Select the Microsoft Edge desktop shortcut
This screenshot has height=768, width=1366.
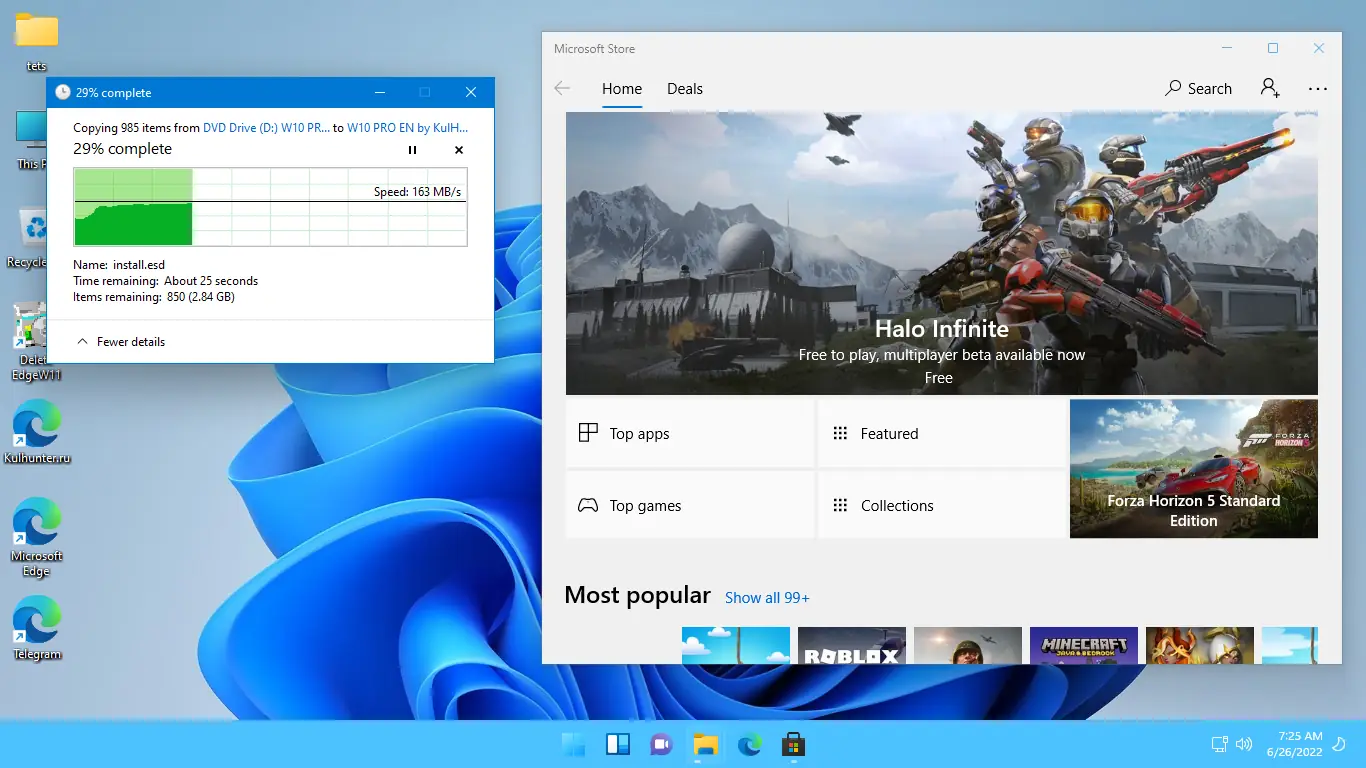[37, 537]
